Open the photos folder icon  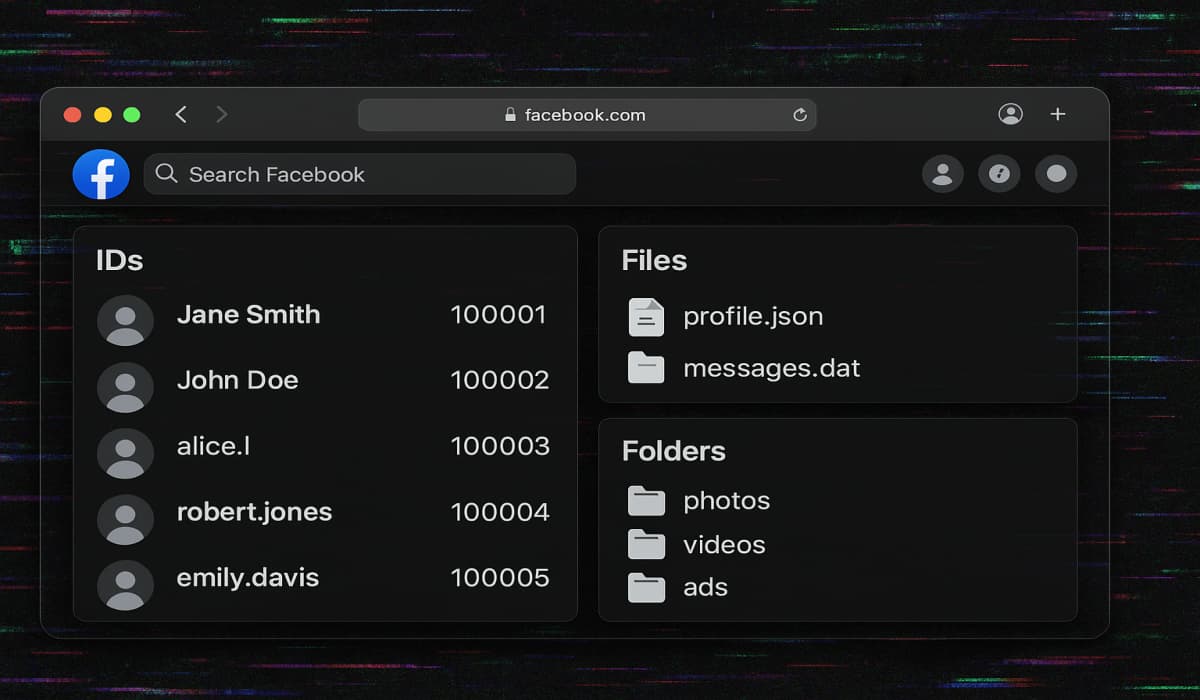[x=647, y=500]
